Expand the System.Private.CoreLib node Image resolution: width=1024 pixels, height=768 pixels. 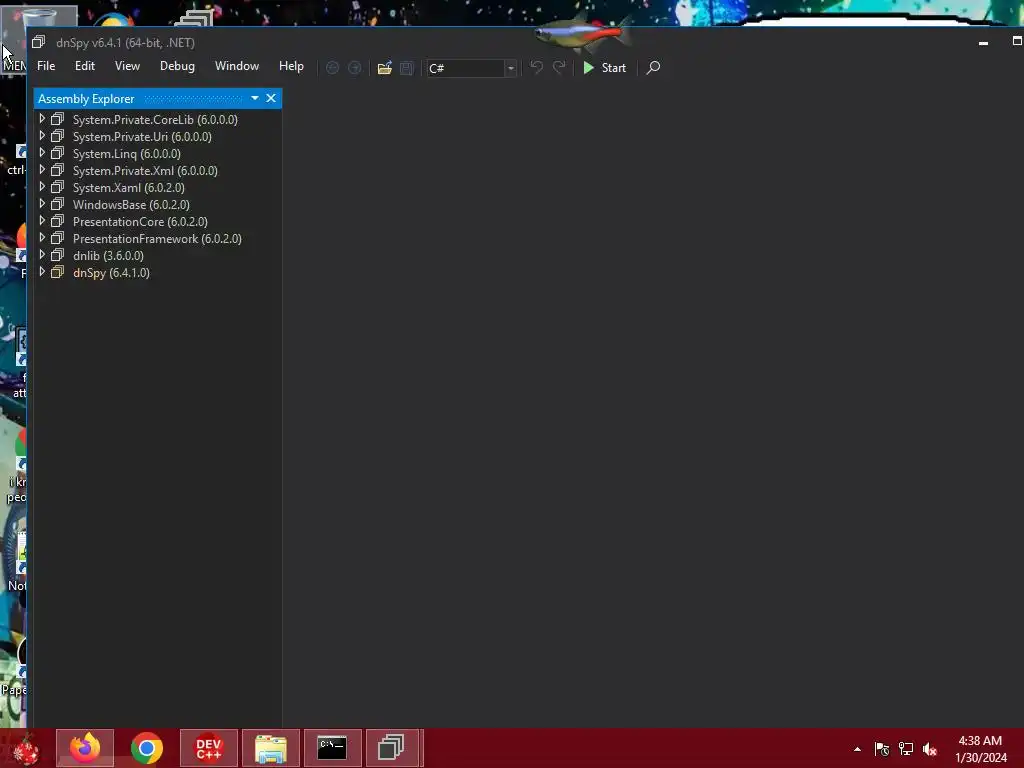(42, 119)
